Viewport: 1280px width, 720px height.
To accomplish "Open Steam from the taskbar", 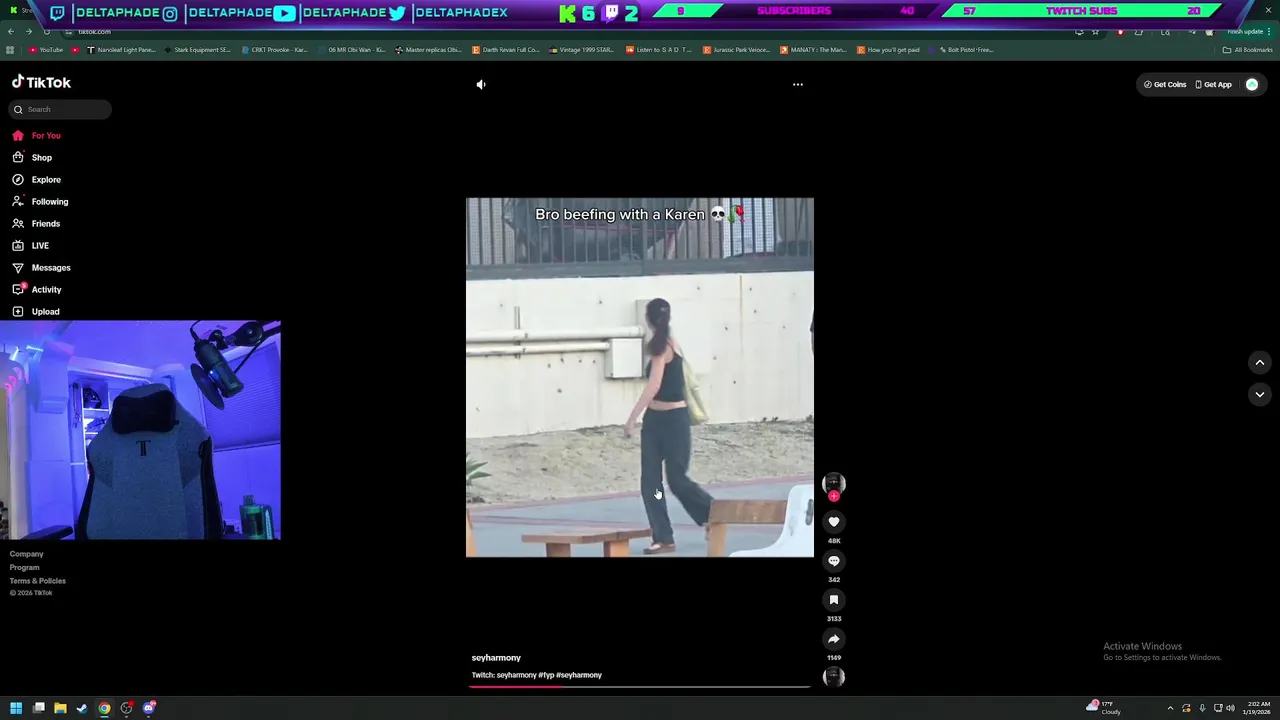I will (82, 708).
